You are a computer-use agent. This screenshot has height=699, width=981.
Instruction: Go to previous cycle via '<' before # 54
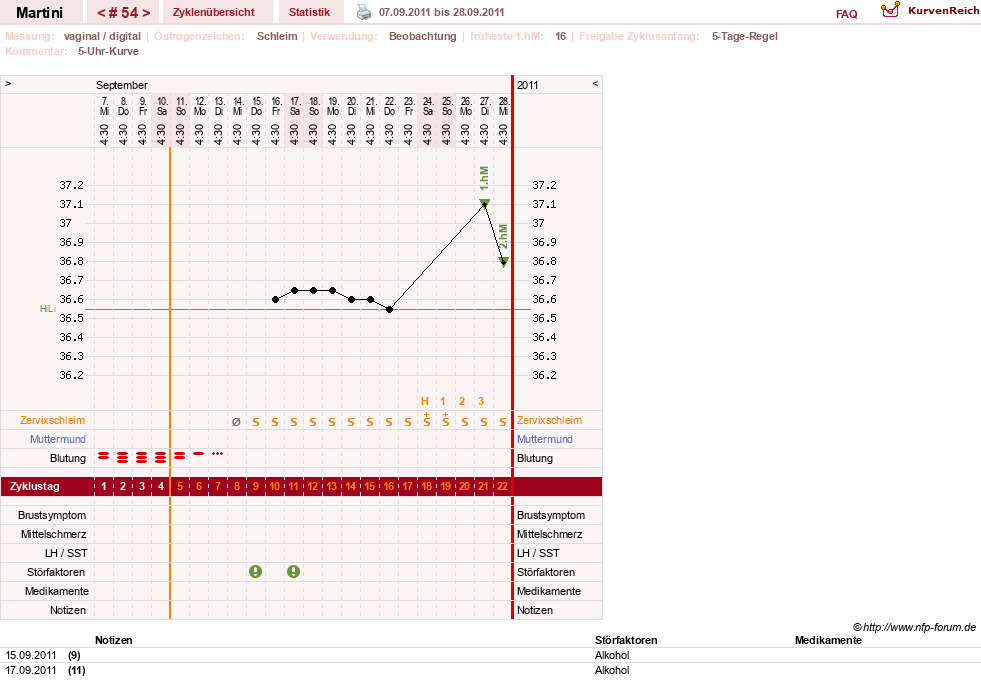point(101,13)
